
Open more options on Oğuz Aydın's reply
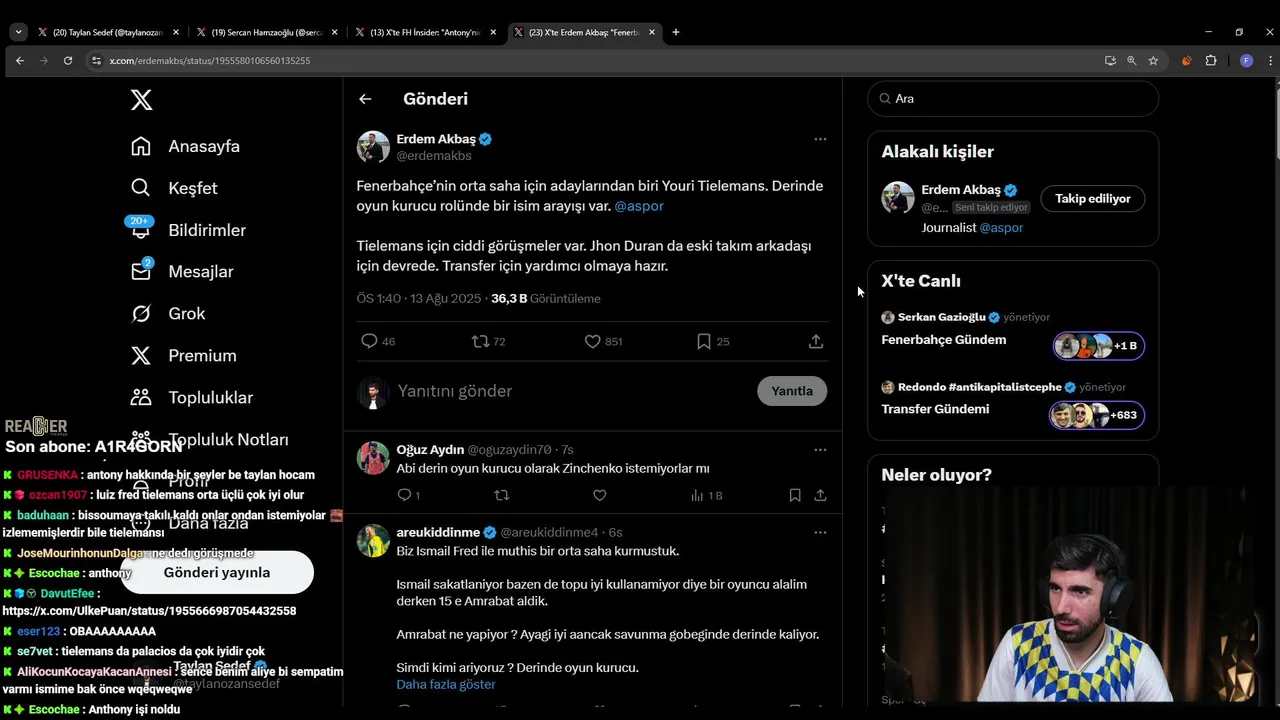820,450
